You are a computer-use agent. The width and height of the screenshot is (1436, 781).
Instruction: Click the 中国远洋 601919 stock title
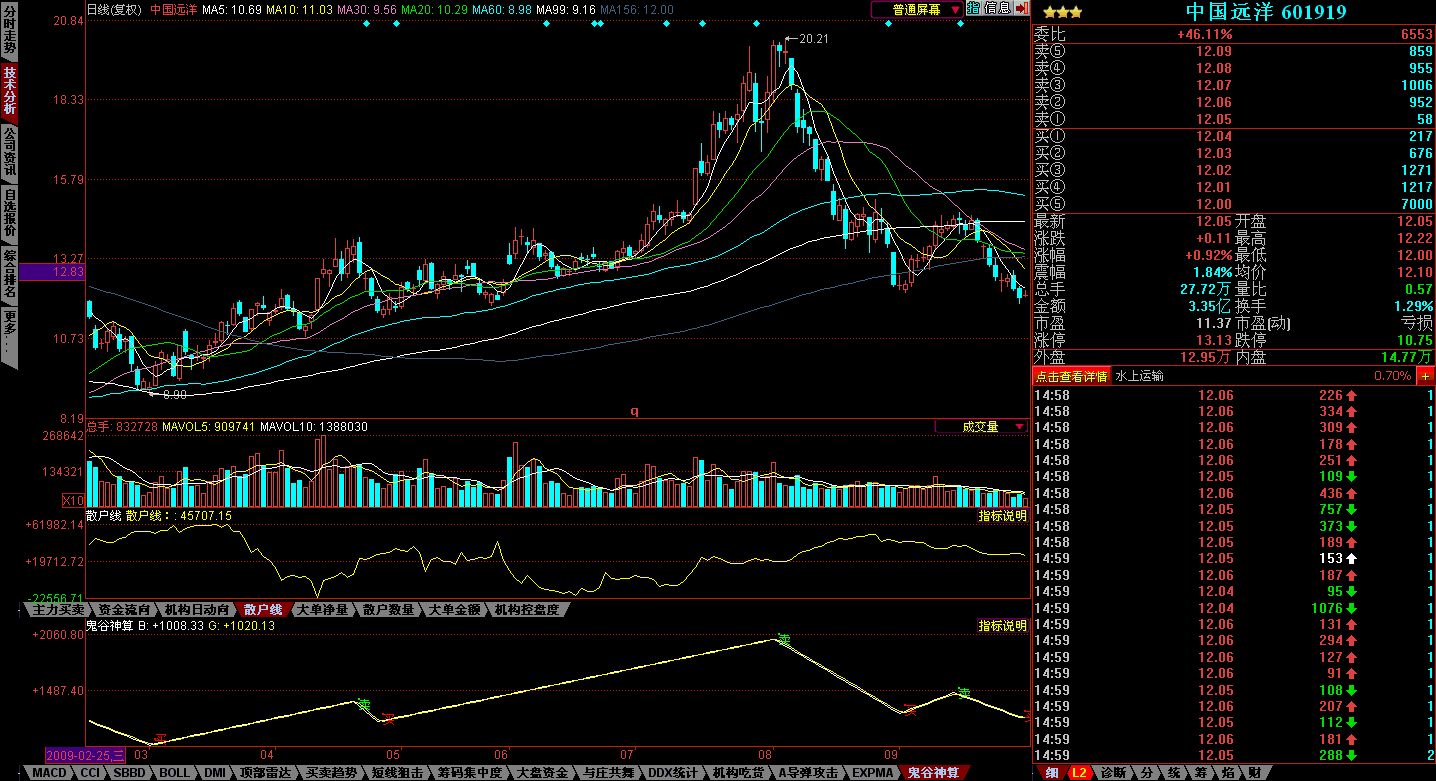click(1266, 12)
